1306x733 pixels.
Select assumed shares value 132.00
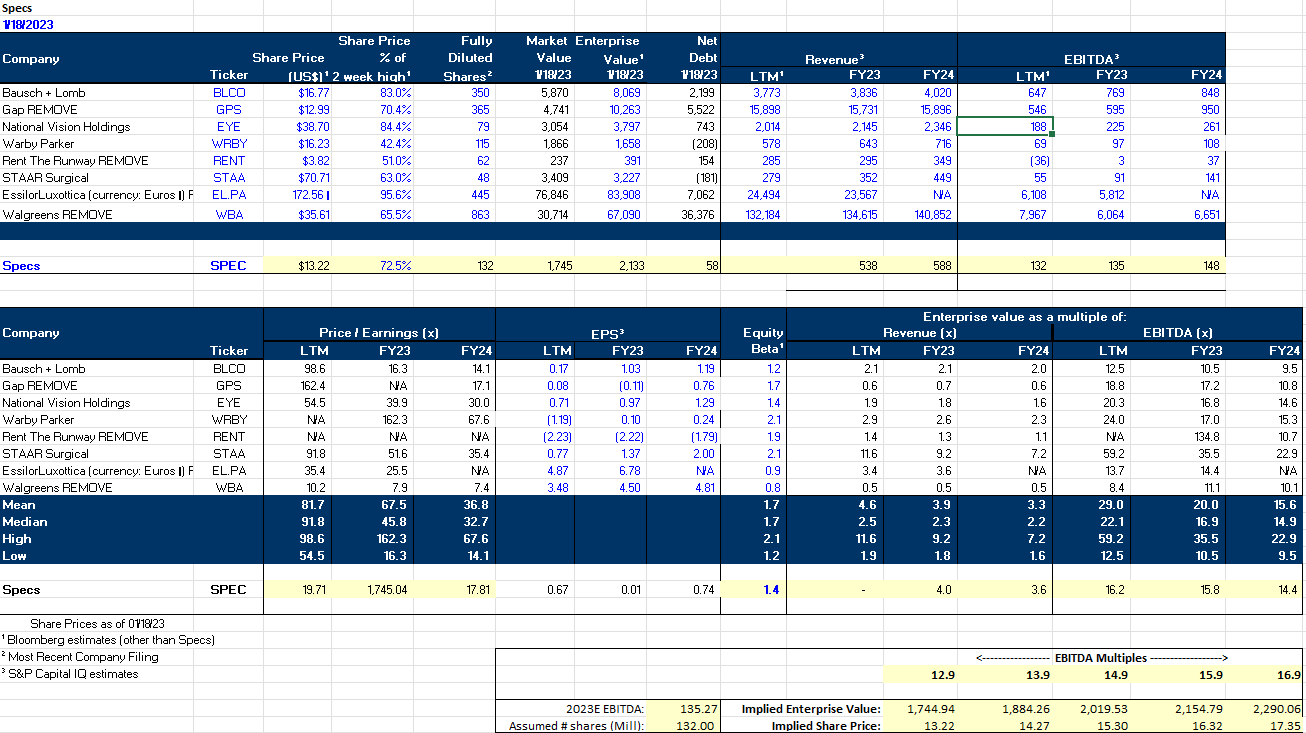coord(696,726)
